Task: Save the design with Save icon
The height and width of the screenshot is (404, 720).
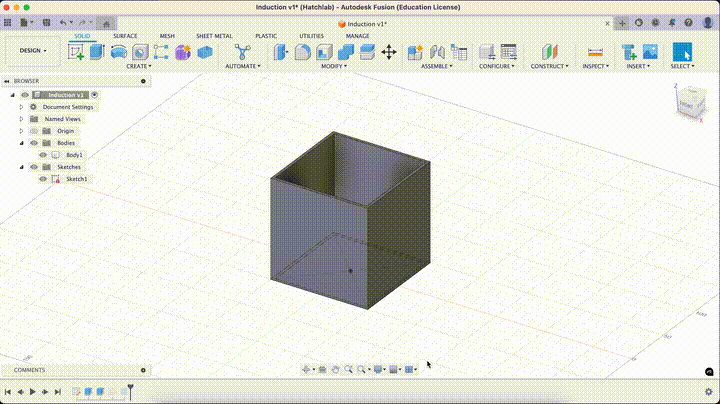Action: [x=46, y=22]
